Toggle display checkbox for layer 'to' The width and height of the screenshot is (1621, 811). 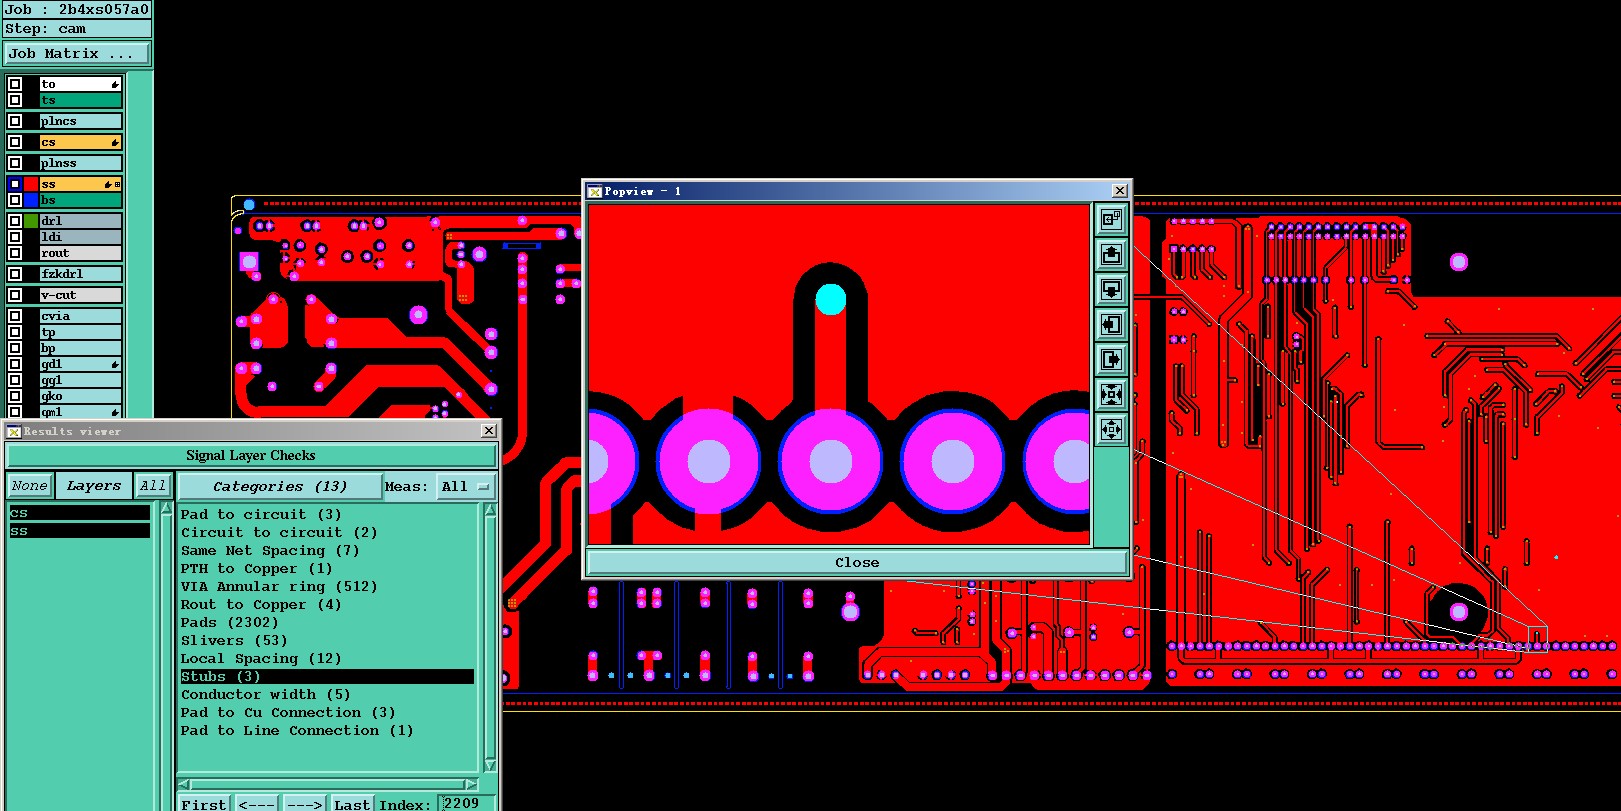(15, 84)
